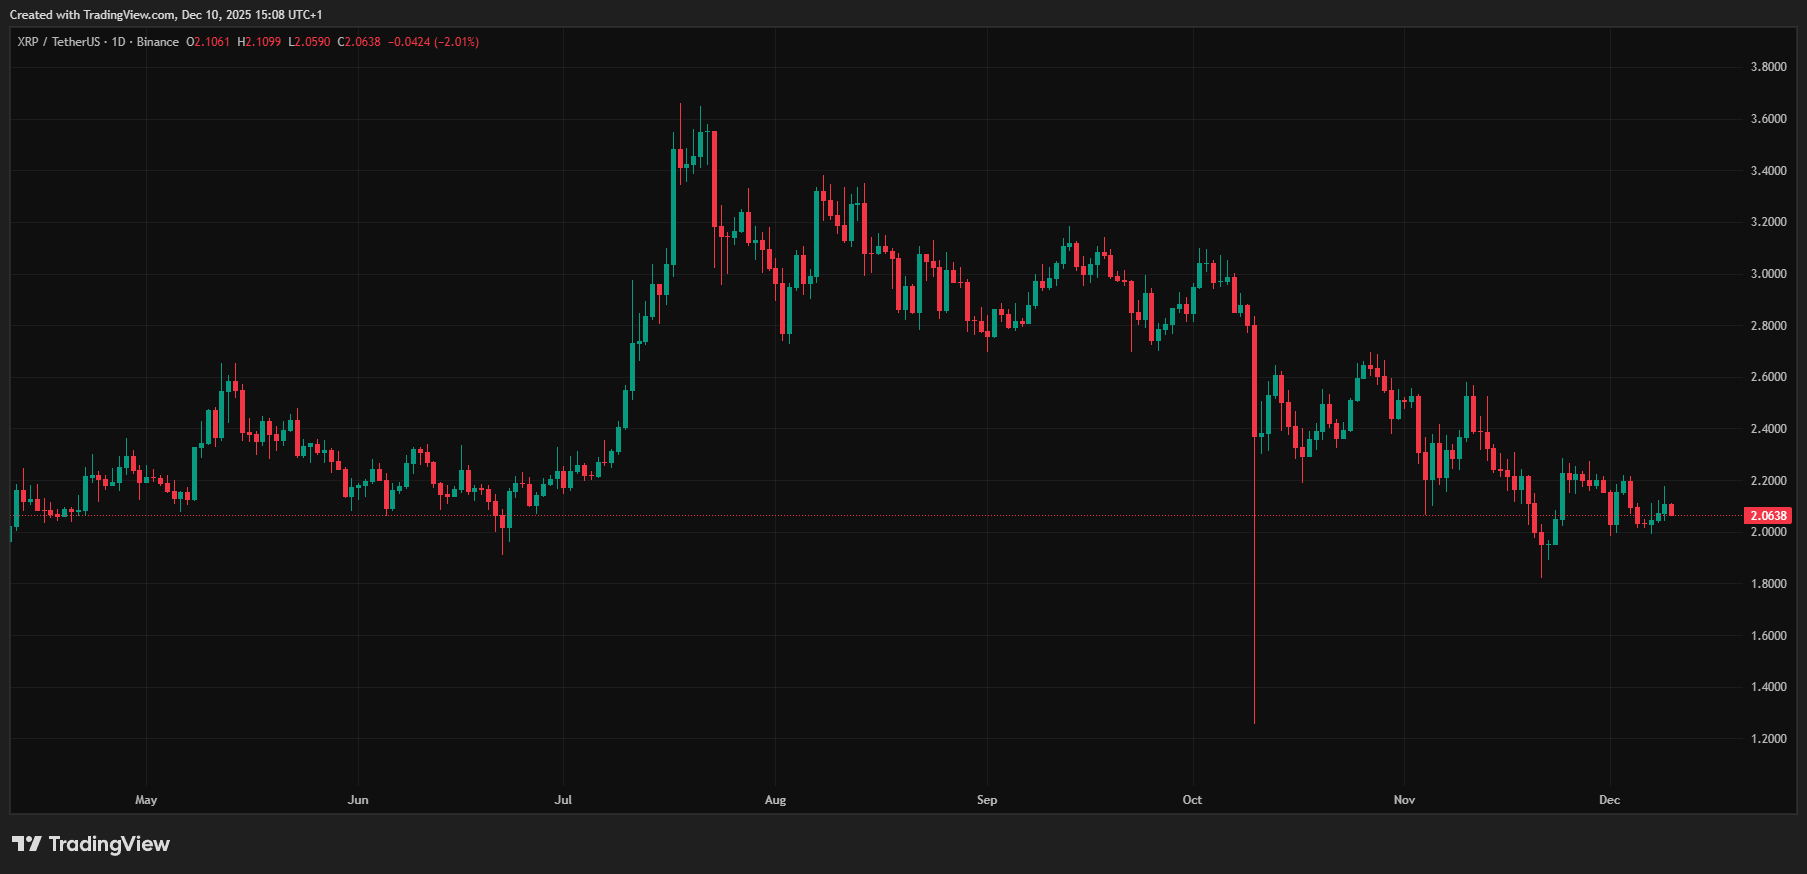Click the open price value 2.1061
The width and height of the screenshot is (1807, 874).
(212, 42)
